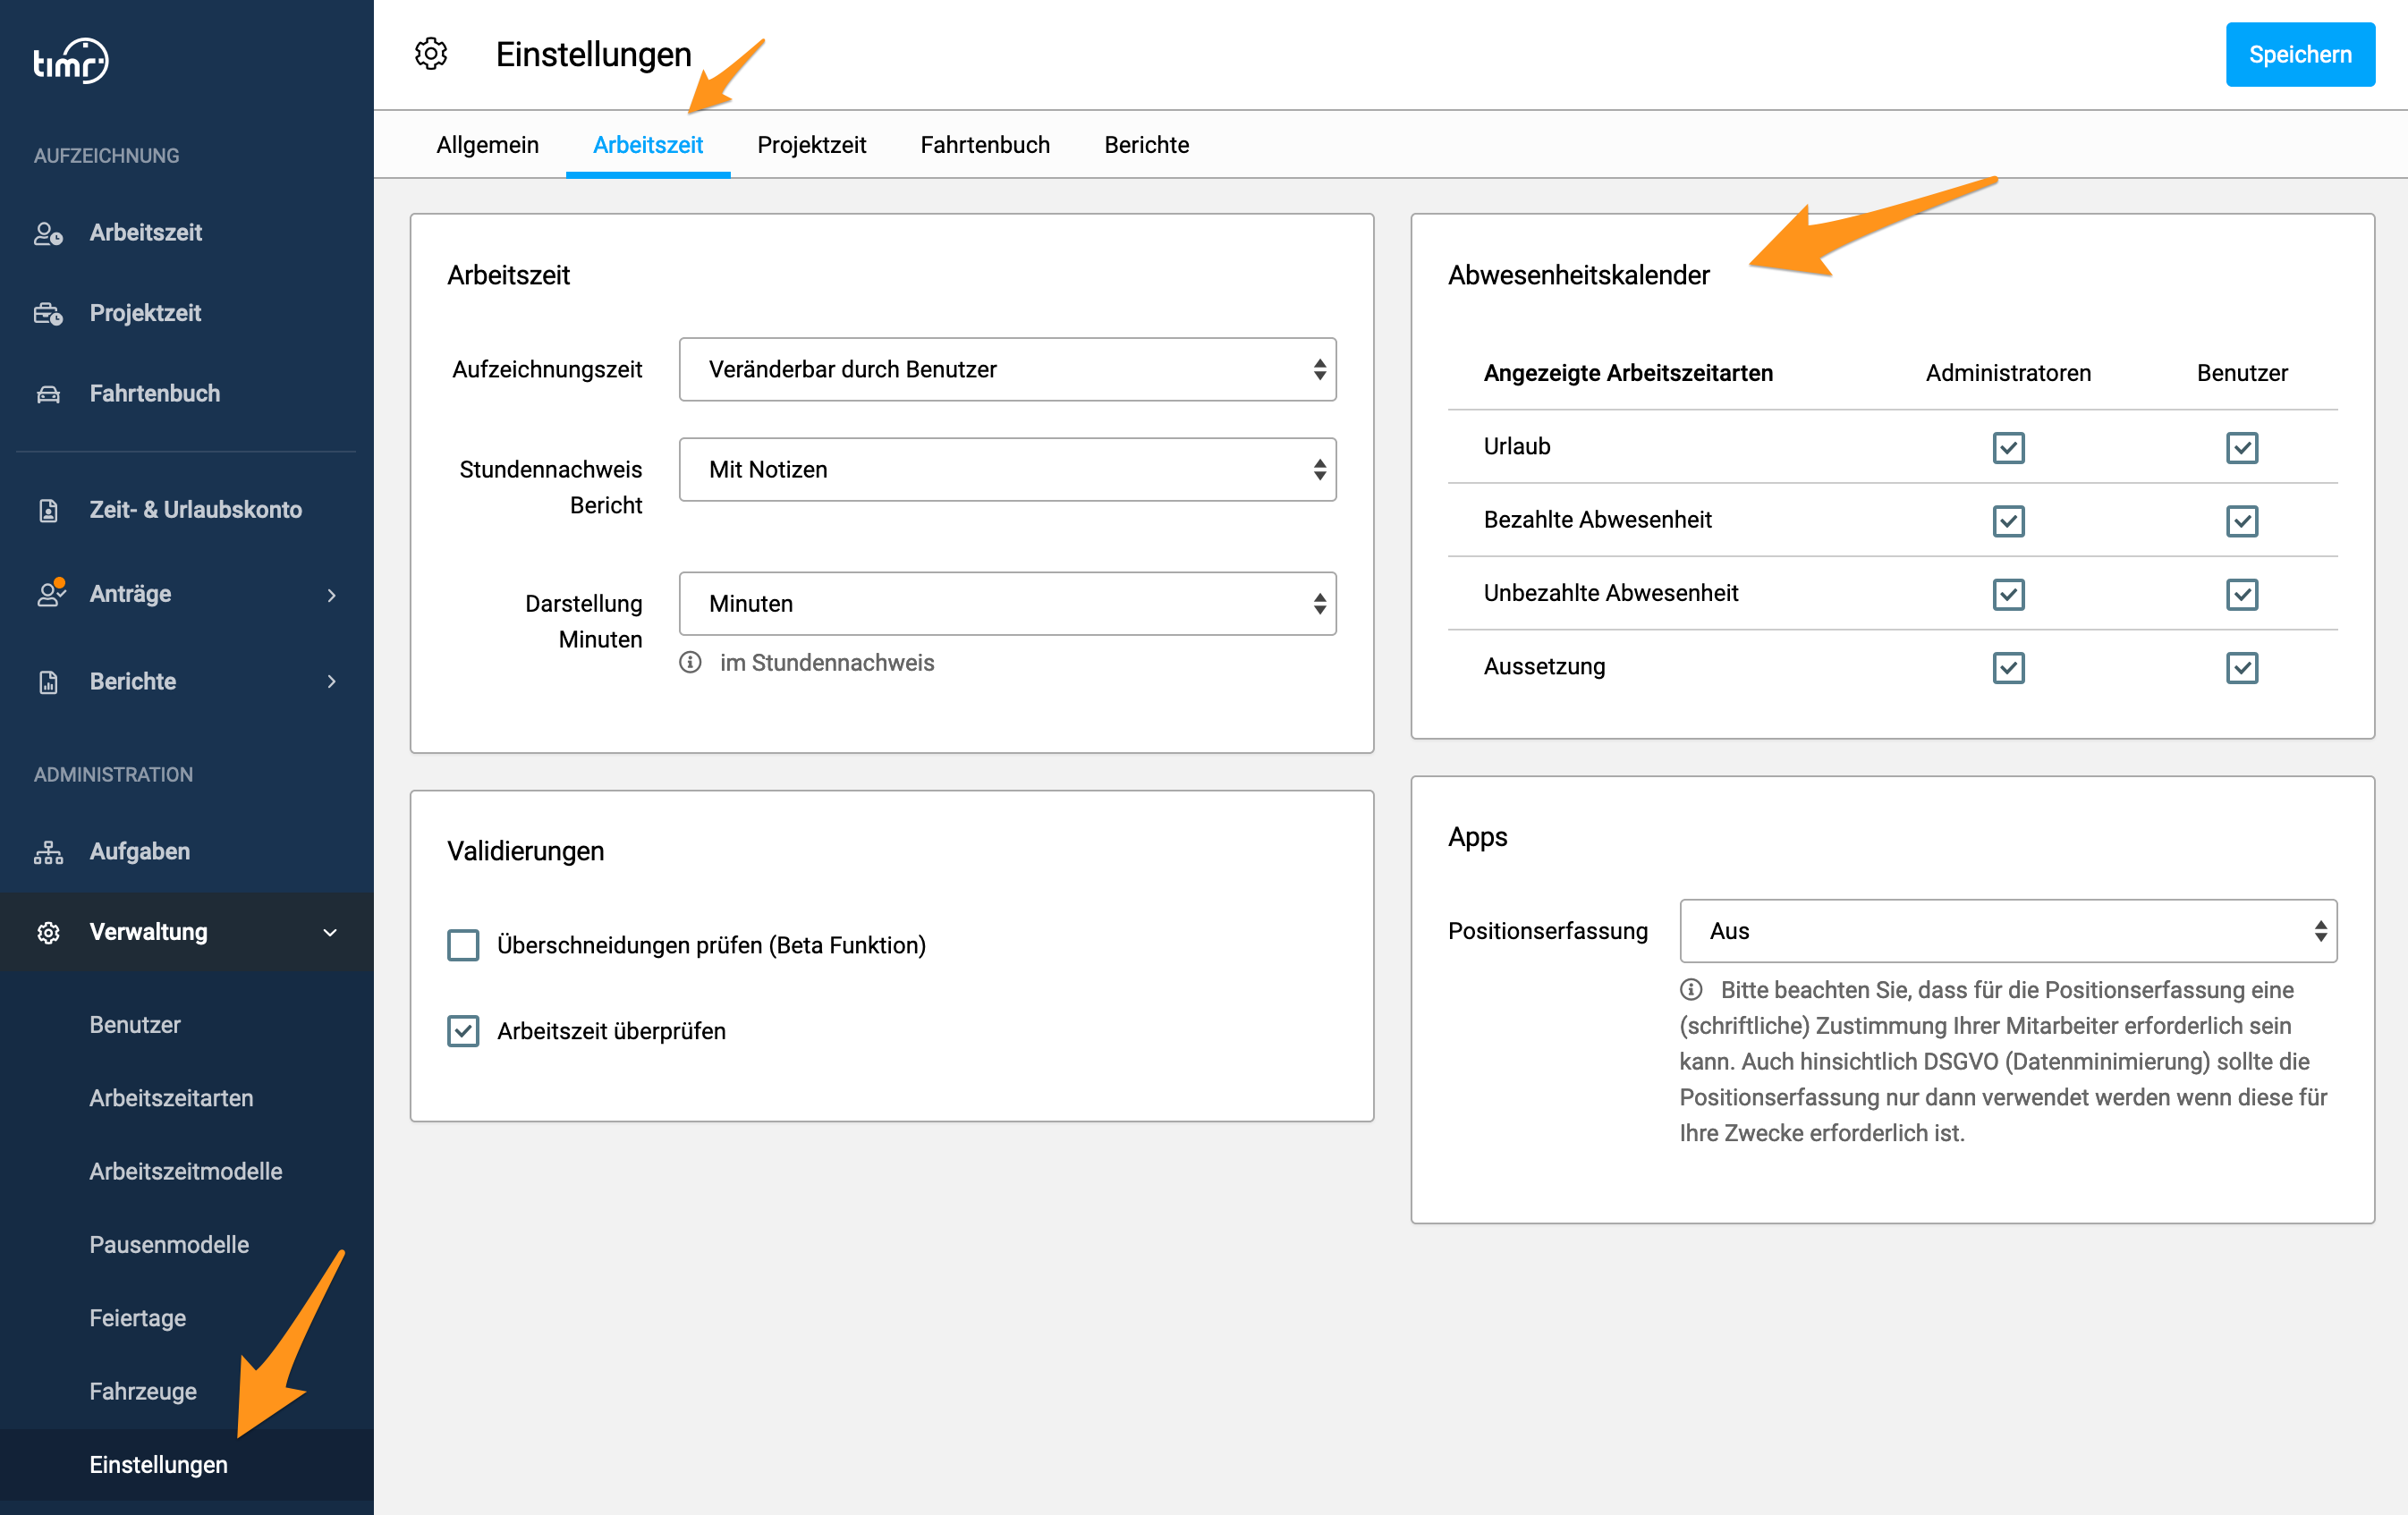
Task: Toggle Aussetzung for Benutzer
Action: coord(2242,667)
